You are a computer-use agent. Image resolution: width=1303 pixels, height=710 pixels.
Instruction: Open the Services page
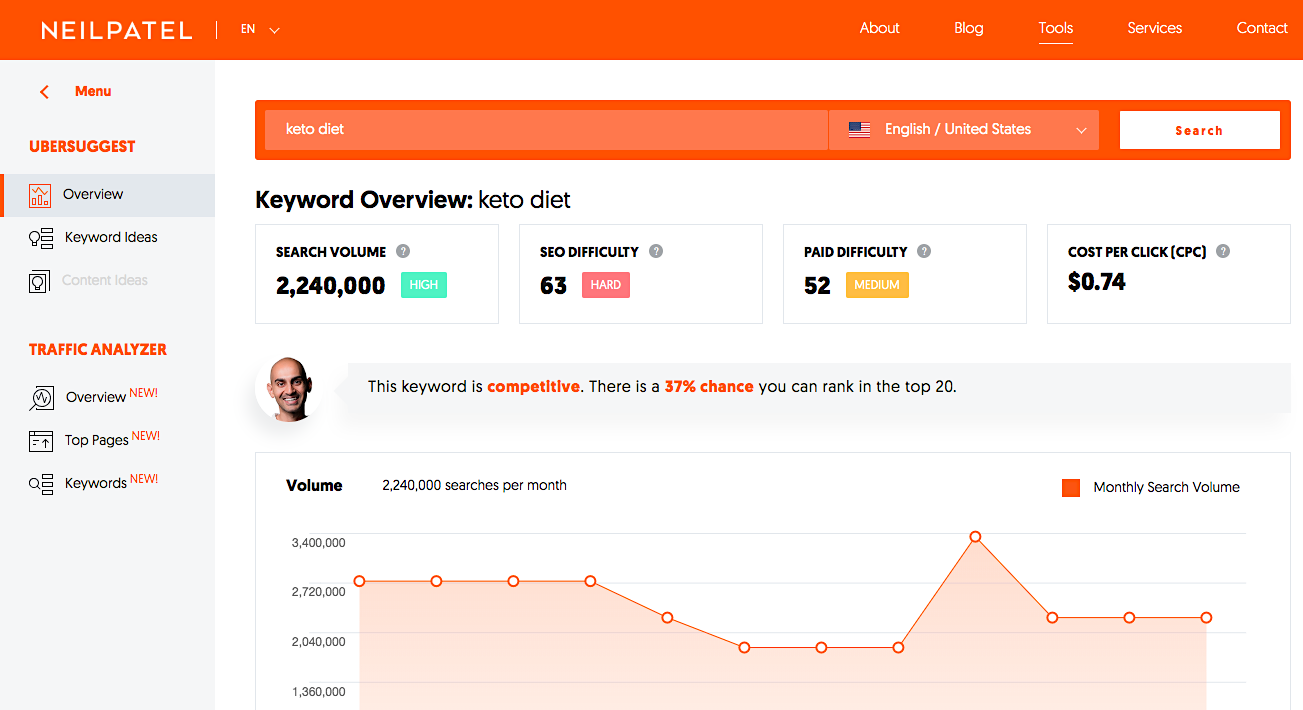click(x=1155, y=28)
